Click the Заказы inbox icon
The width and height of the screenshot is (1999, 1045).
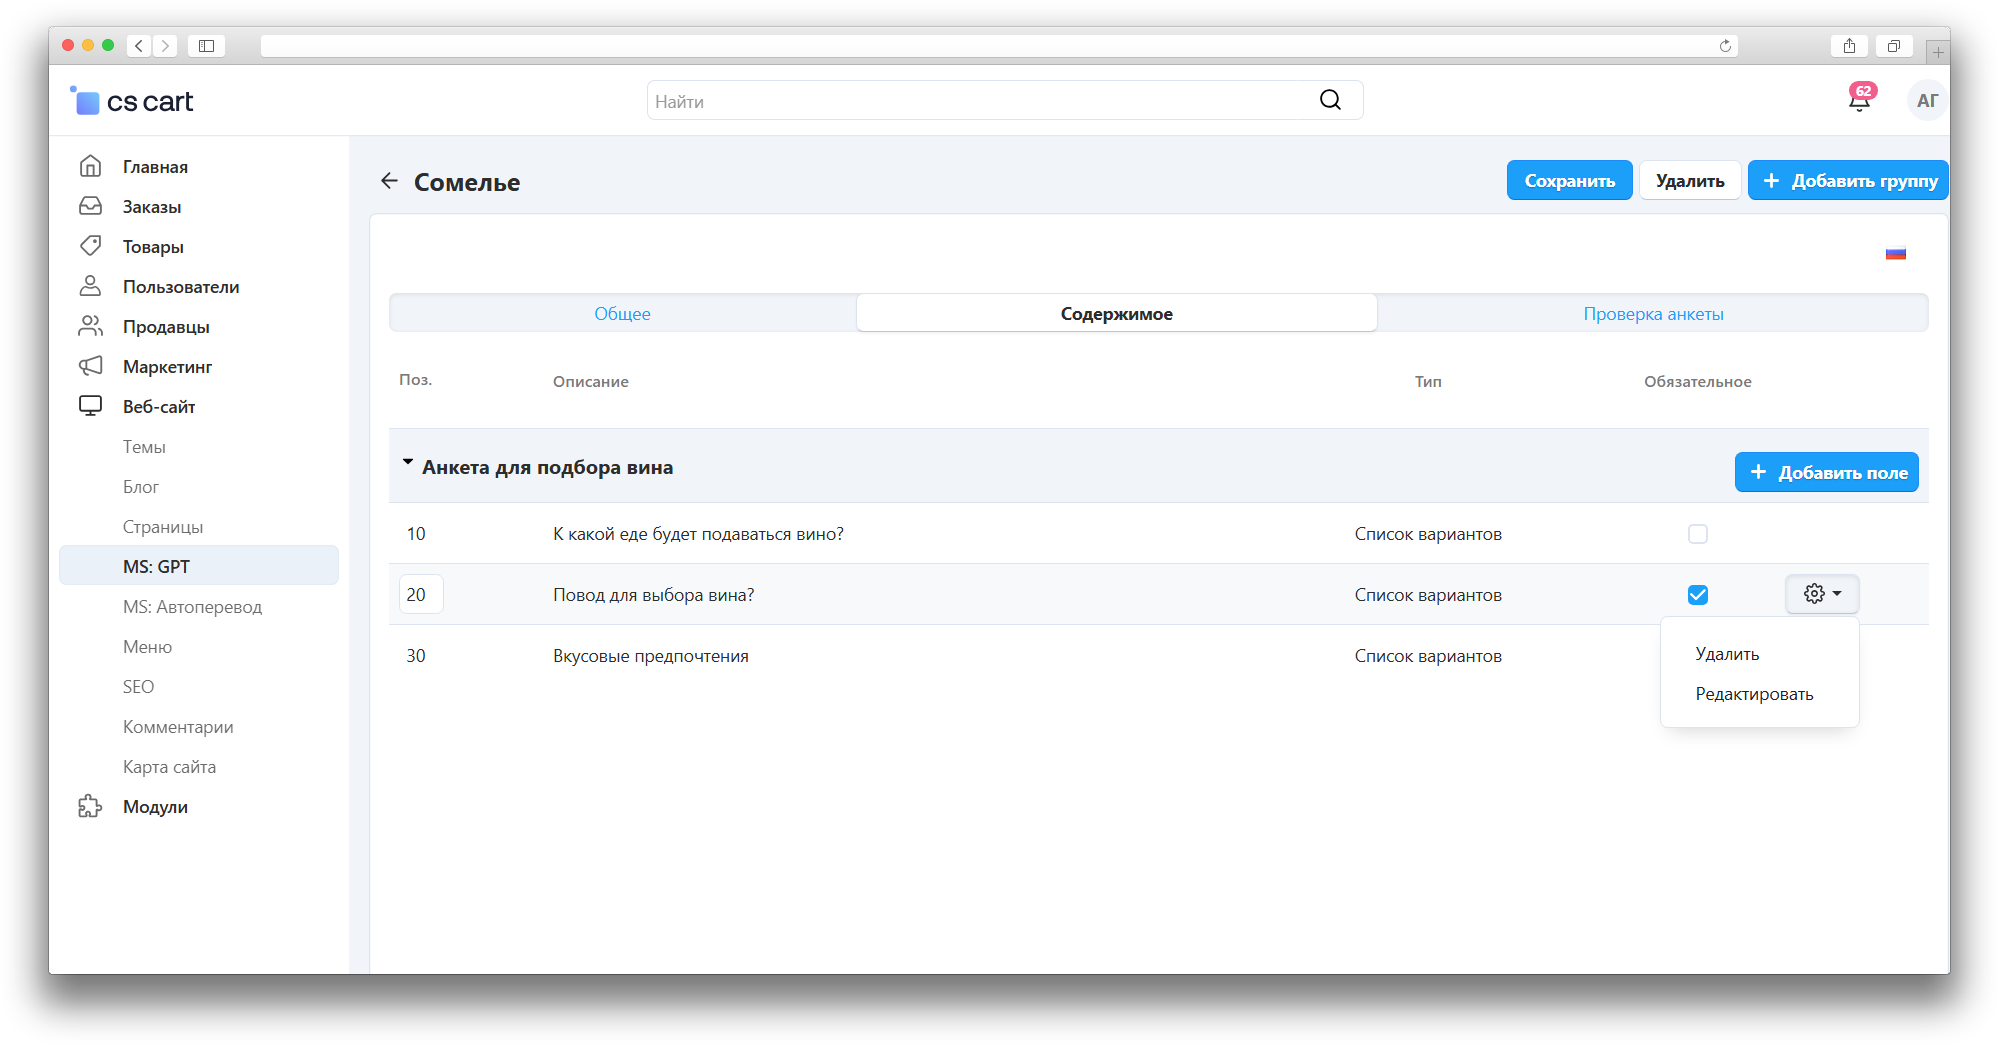(x=90, y=206)
